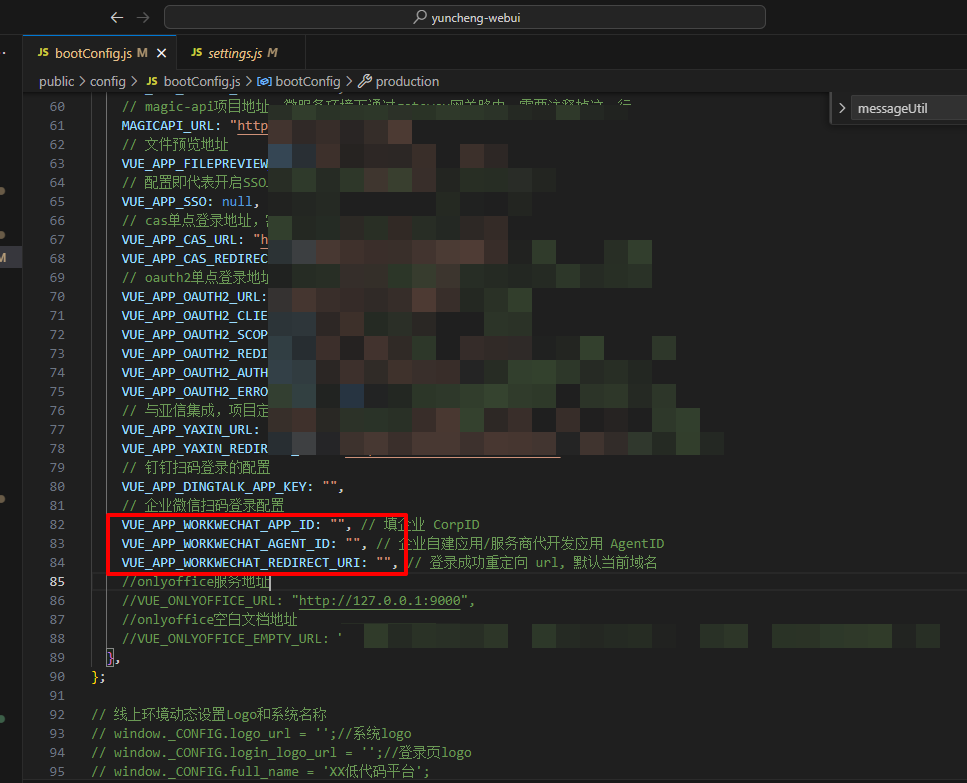
Task: Close the bootConfig.js tab
Action: point(162,53)
